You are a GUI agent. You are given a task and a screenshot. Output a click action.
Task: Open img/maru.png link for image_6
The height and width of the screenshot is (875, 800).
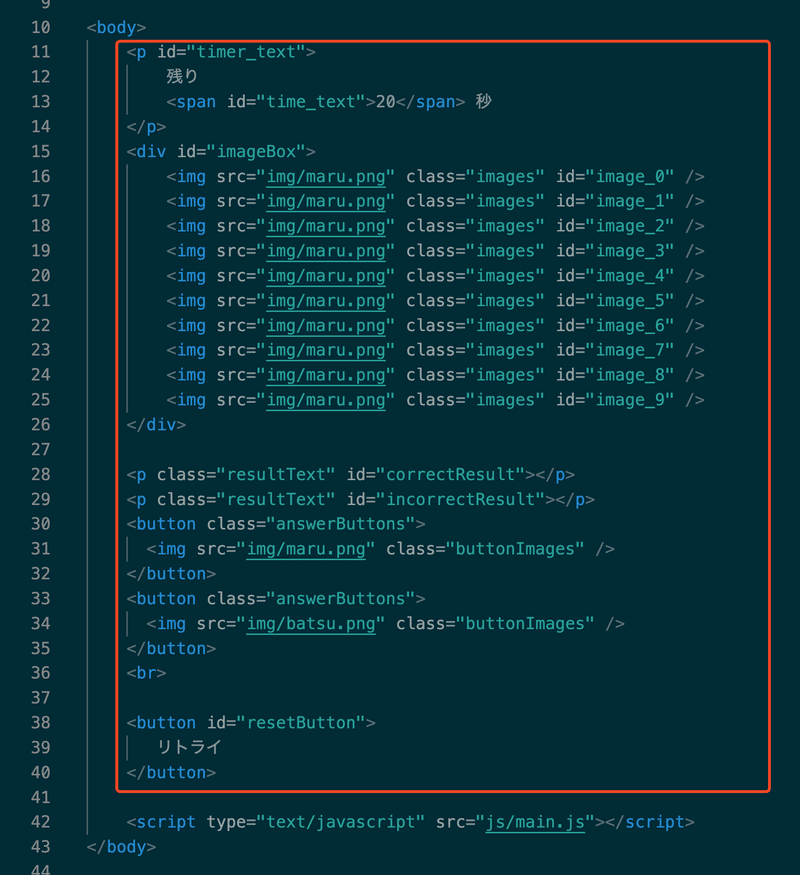[326, 325]
